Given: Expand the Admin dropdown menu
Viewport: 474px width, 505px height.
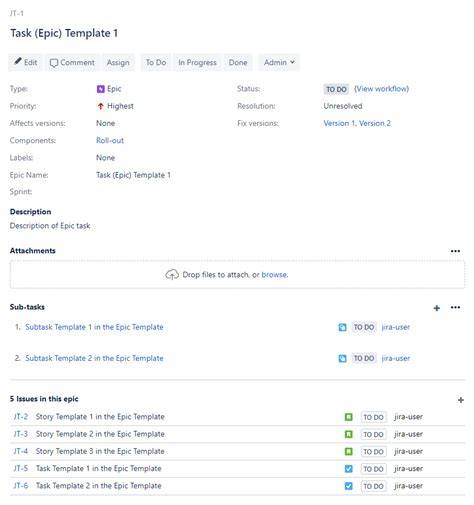Looking at the screenshot, I should point(279,62).
